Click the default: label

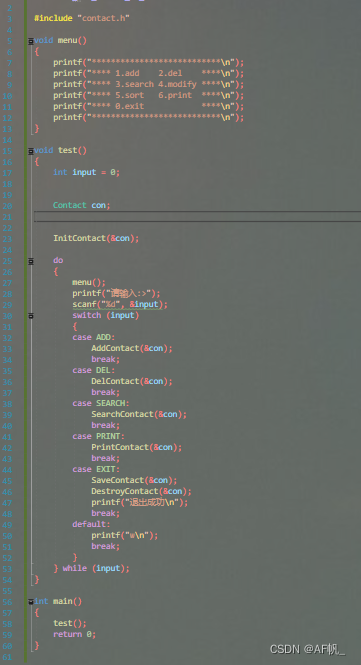point(91,524)
